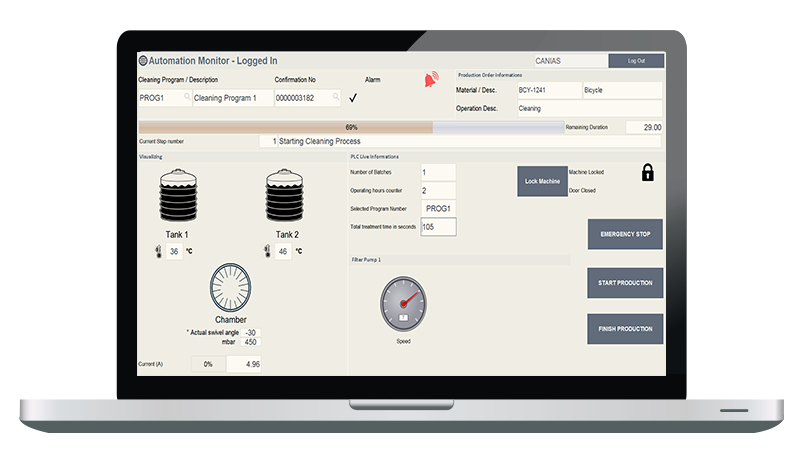The width and height of the screenshot is (800, 457).
Task: Open the PROG1 cleaning program lookup
Action: (x=184, y=98)
